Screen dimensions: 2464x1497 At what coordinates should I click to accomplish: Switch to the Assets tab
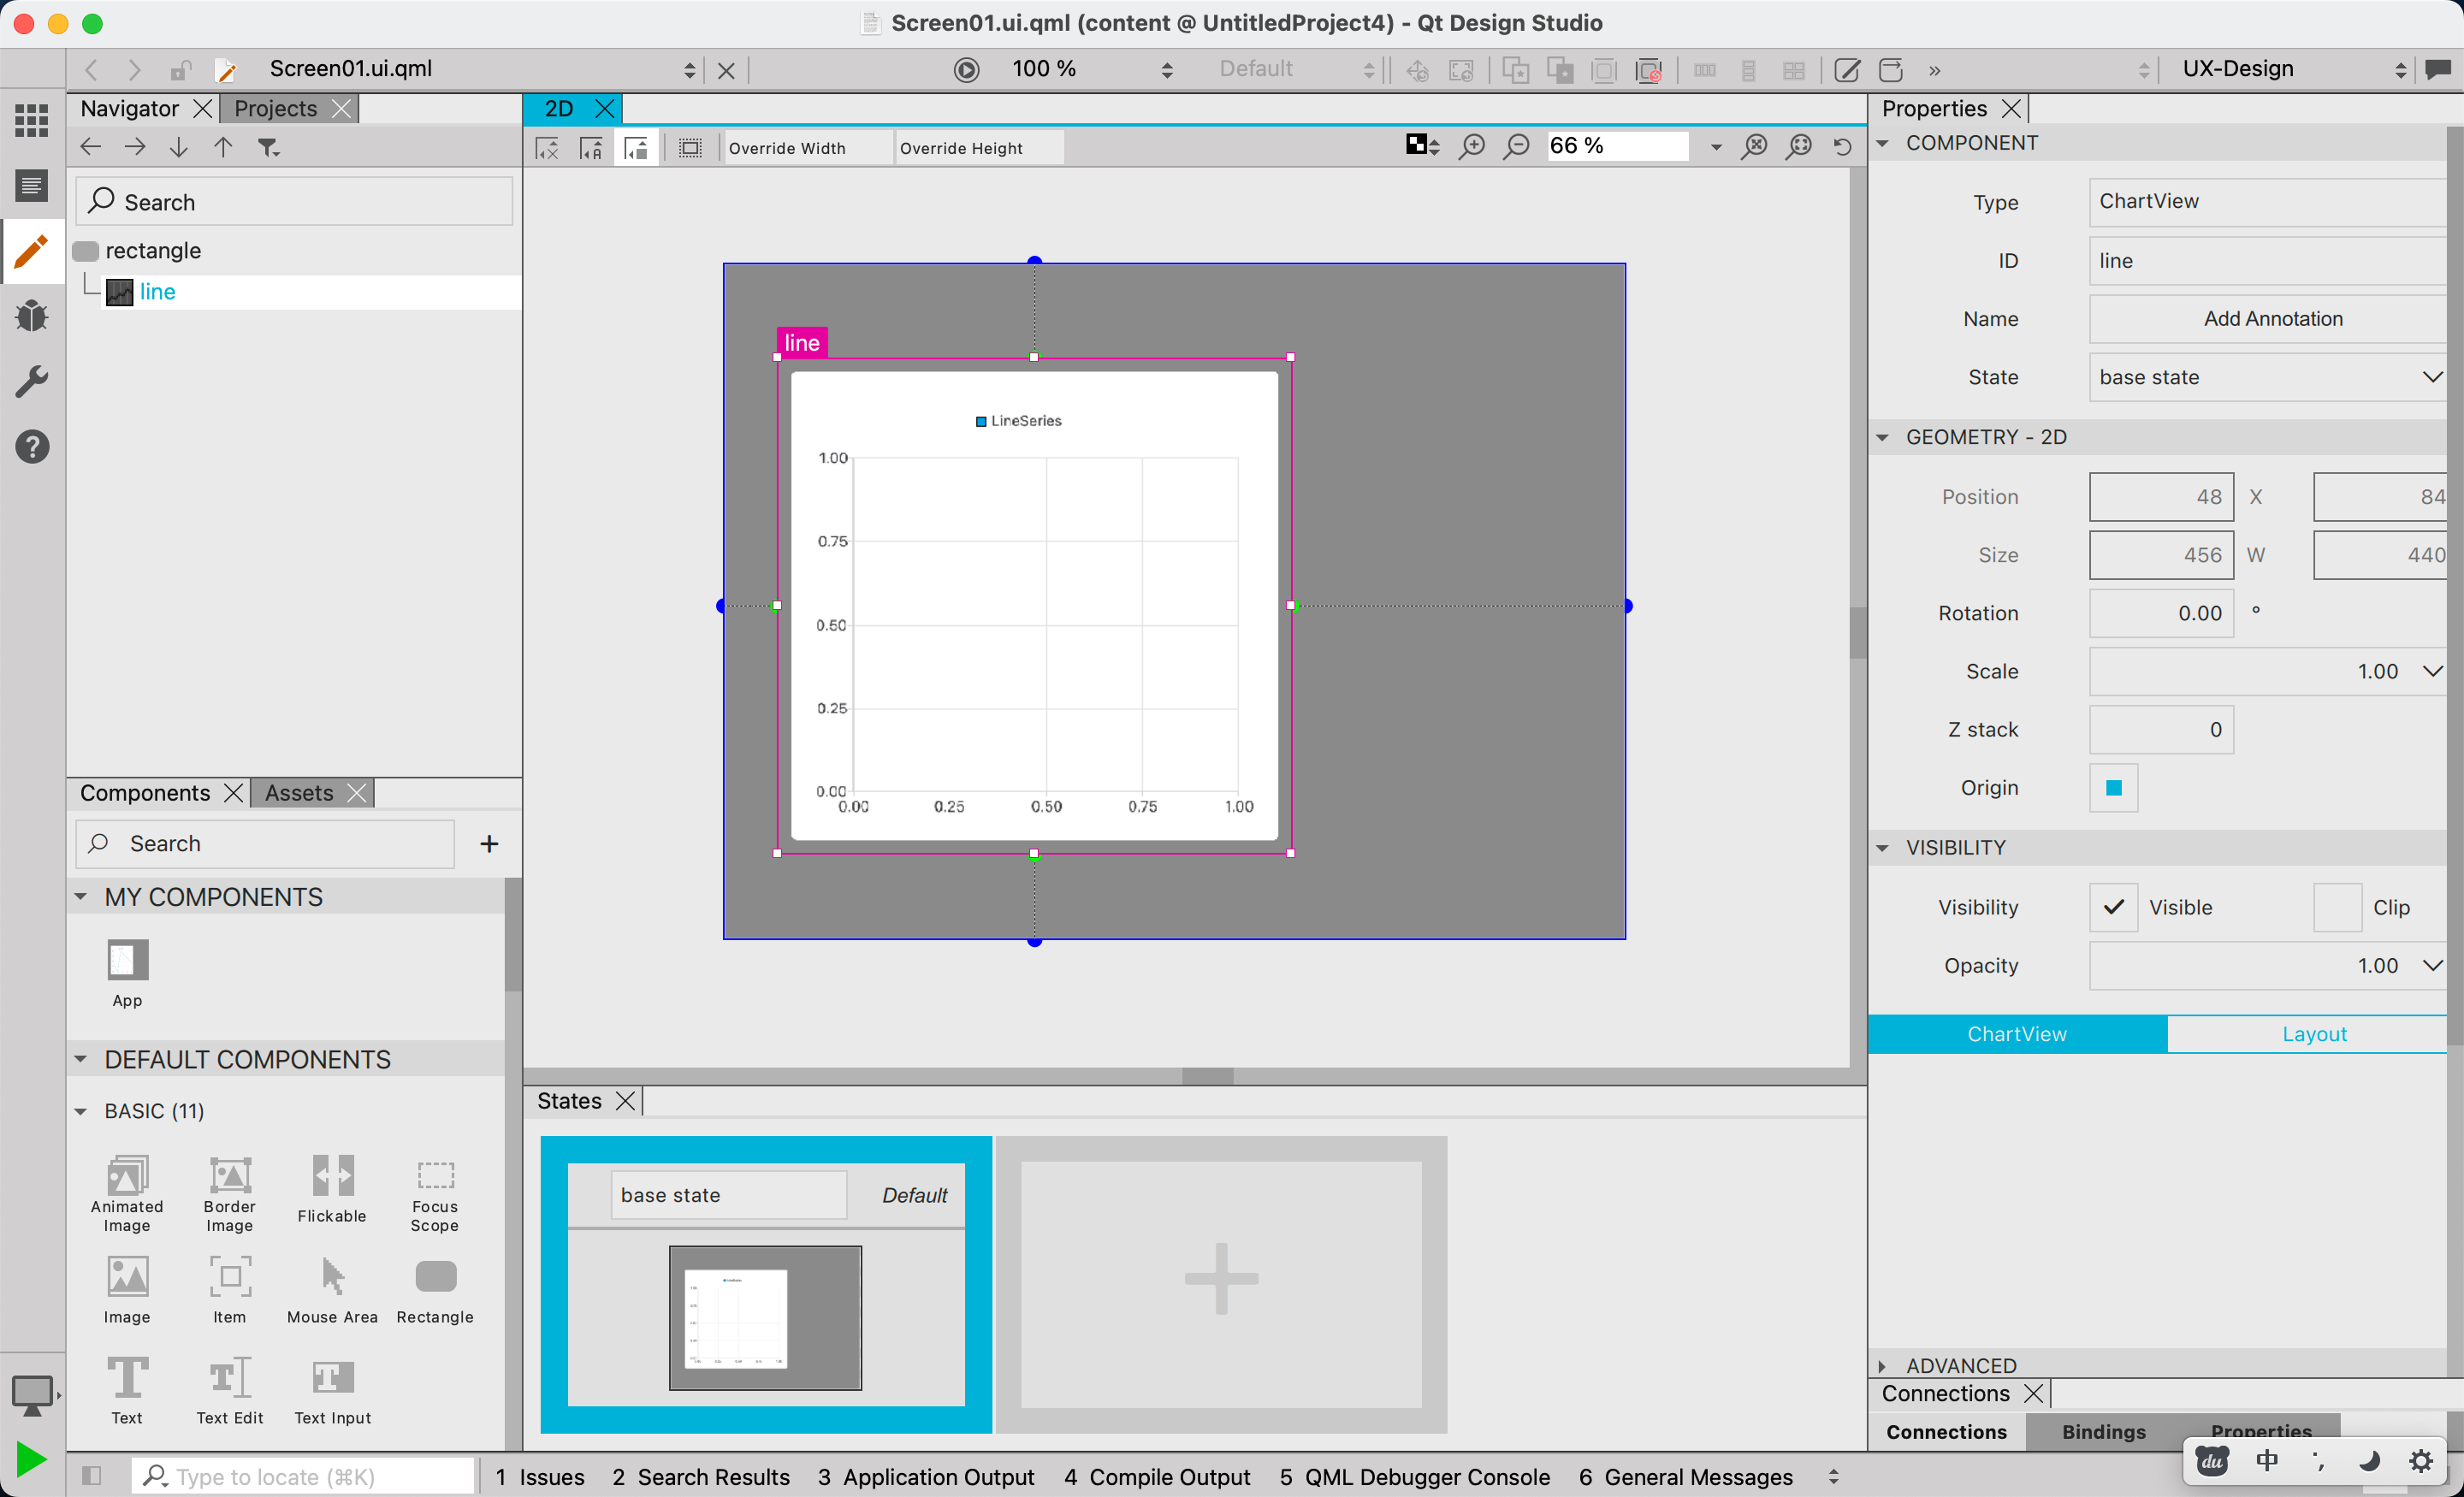pos(298,793)
